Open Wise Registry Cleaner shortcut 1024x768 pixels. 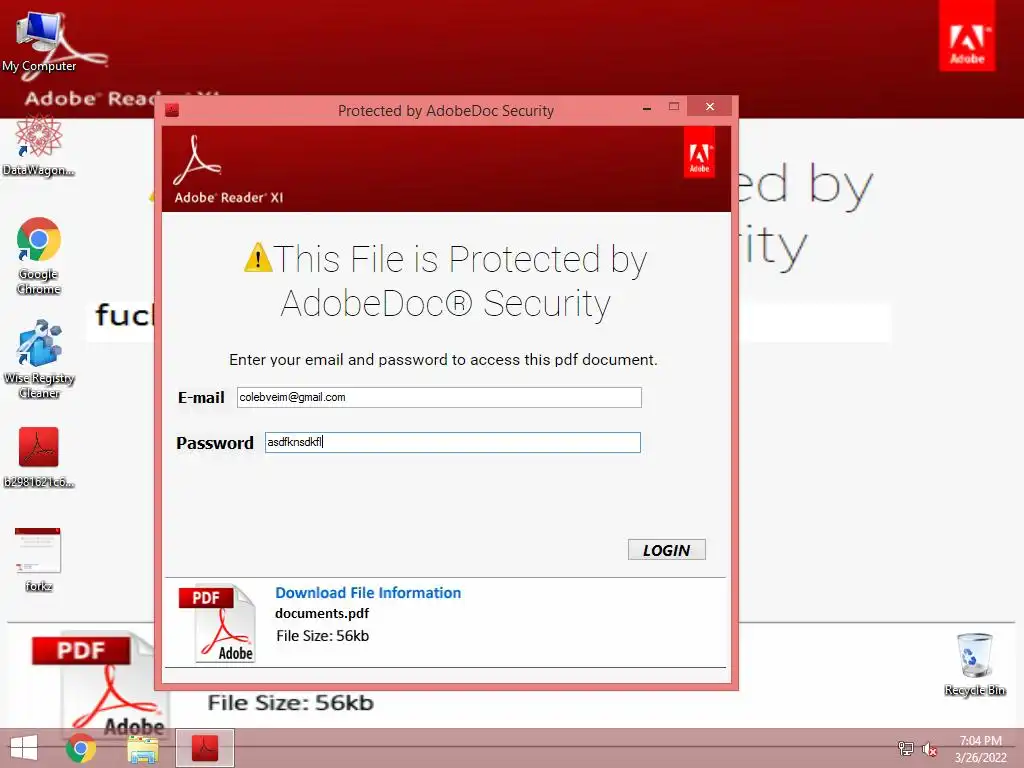click(39, 359)
